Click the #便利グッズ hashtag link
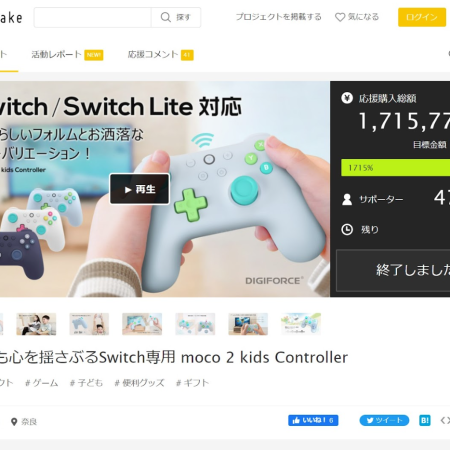The image size is (450, 450). tap(139, 383)
